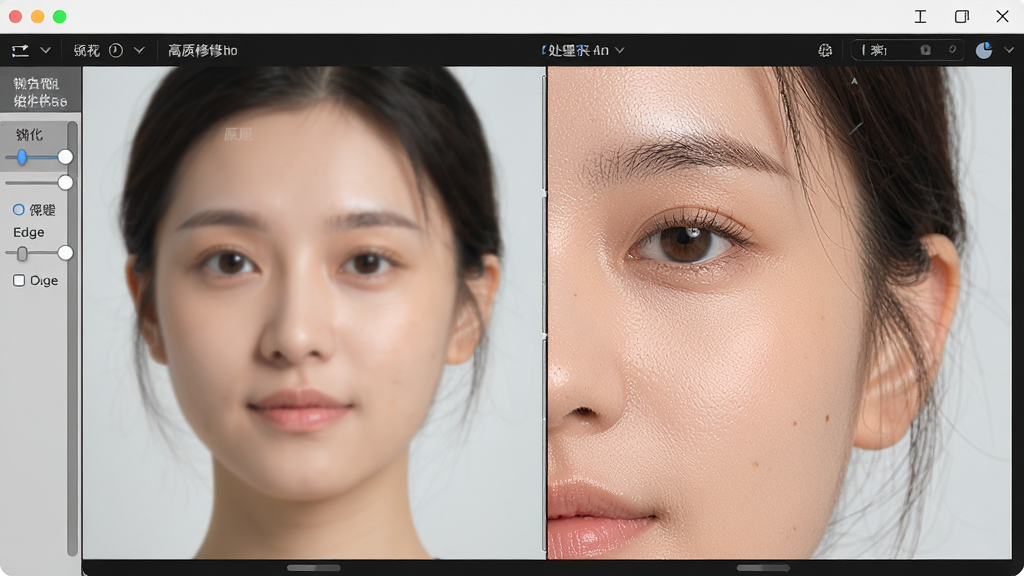Click inside the rounded search field
This screenshot has height=576, width=1024.
pyautogui.click(x=907, y=50)
